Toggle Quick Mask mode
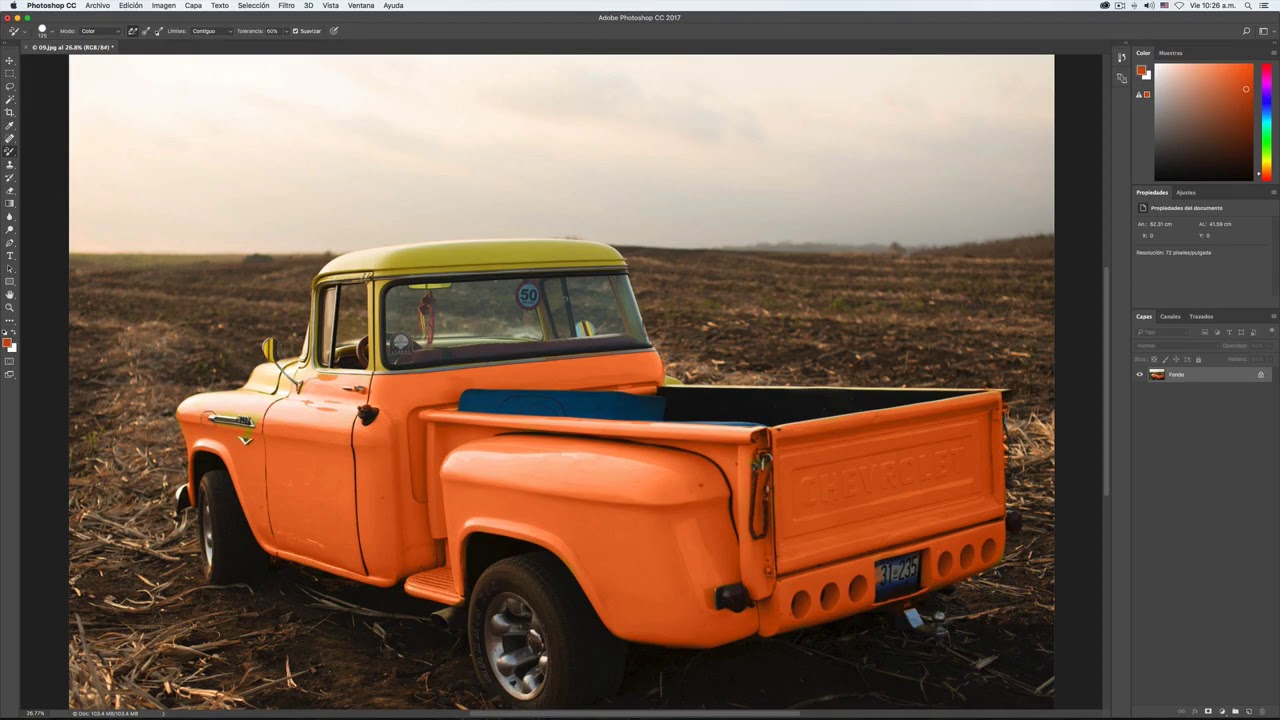Screen dimensions: 1280x720 10,361
